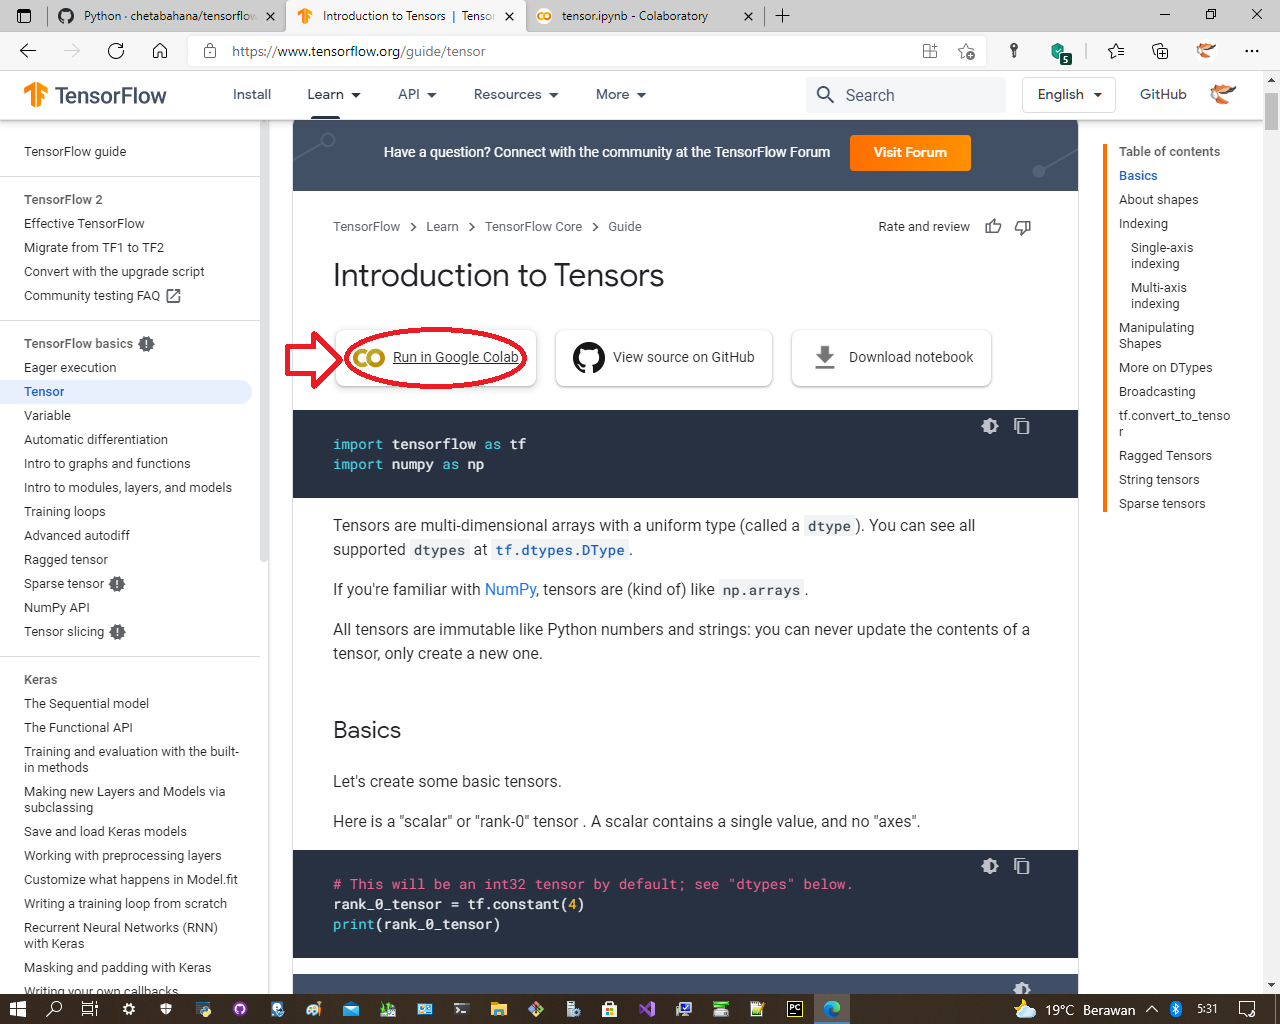Toggle dark theme on import code block
The height and width of the screenshot is (1024, 1280).
click(x=990, y=426)
